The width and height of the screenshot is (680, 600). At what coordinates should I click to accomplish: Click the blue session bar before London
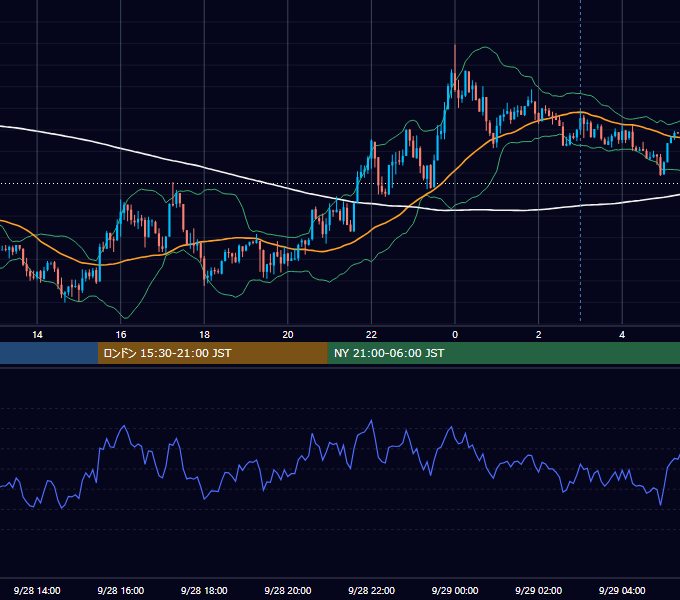(49, 353)
